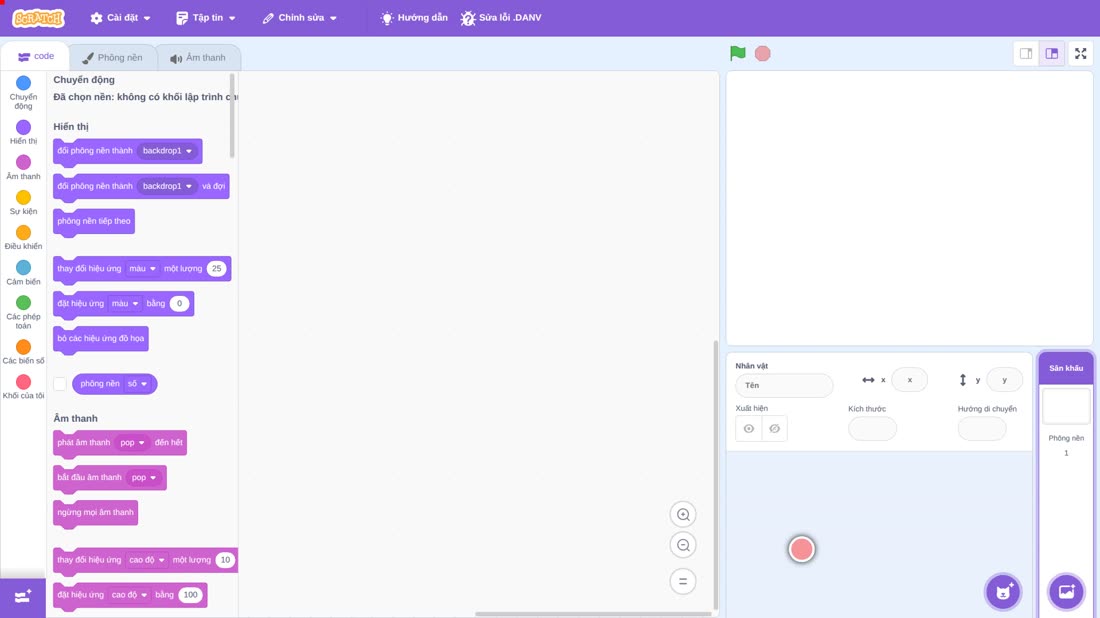Click the red stop sign button

(763, 53)
